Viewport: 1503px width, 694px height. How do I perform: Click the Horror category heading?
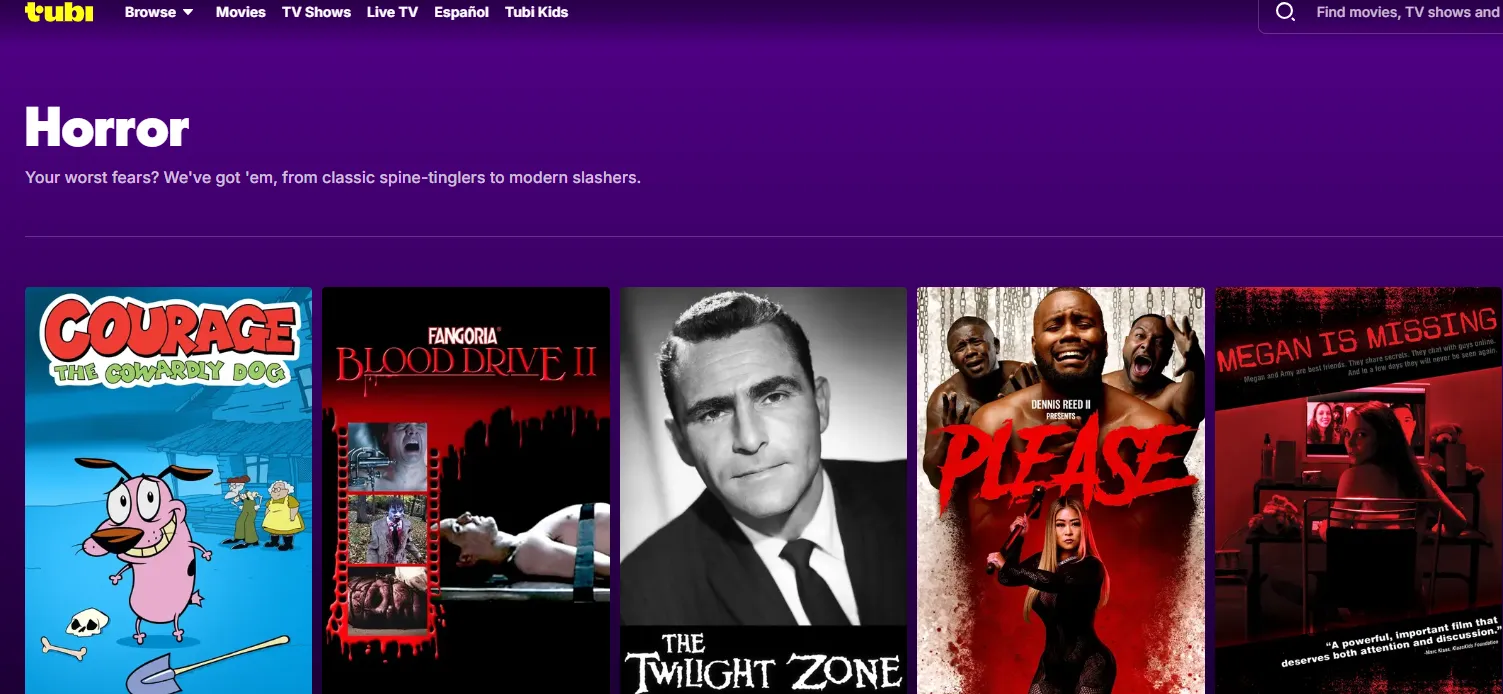[x=107, y=128]
